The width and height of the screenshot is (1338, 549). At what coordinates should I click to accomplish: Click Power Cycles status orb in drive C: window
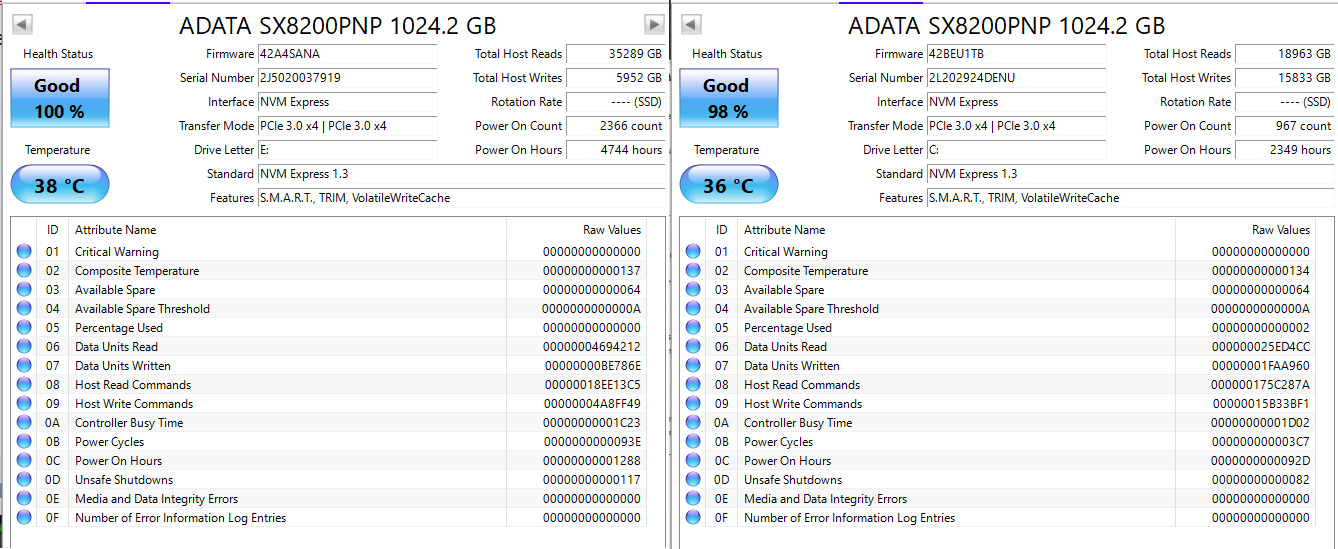tap(693, 442)
